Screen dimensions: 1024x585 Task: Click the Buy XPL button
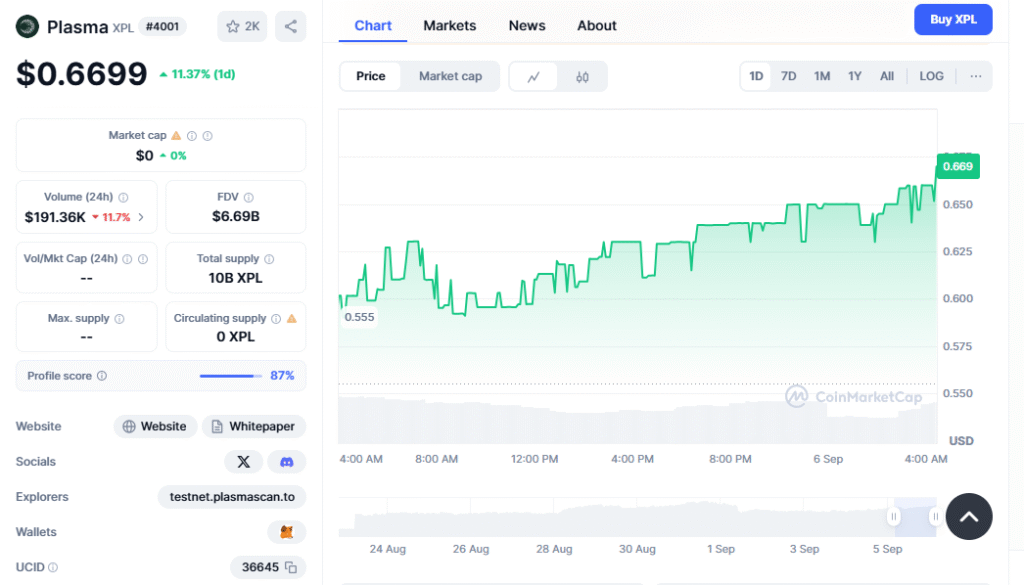(953, 20)
